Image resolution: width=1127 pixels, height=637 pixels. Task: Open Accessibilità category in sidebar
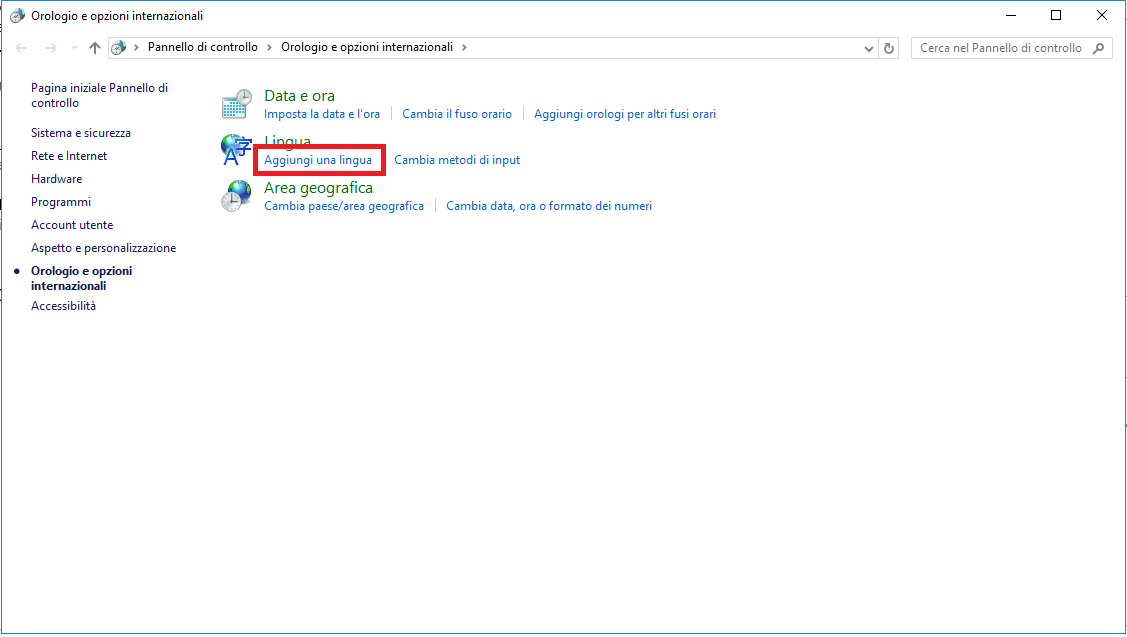click(x=63, y=306)
